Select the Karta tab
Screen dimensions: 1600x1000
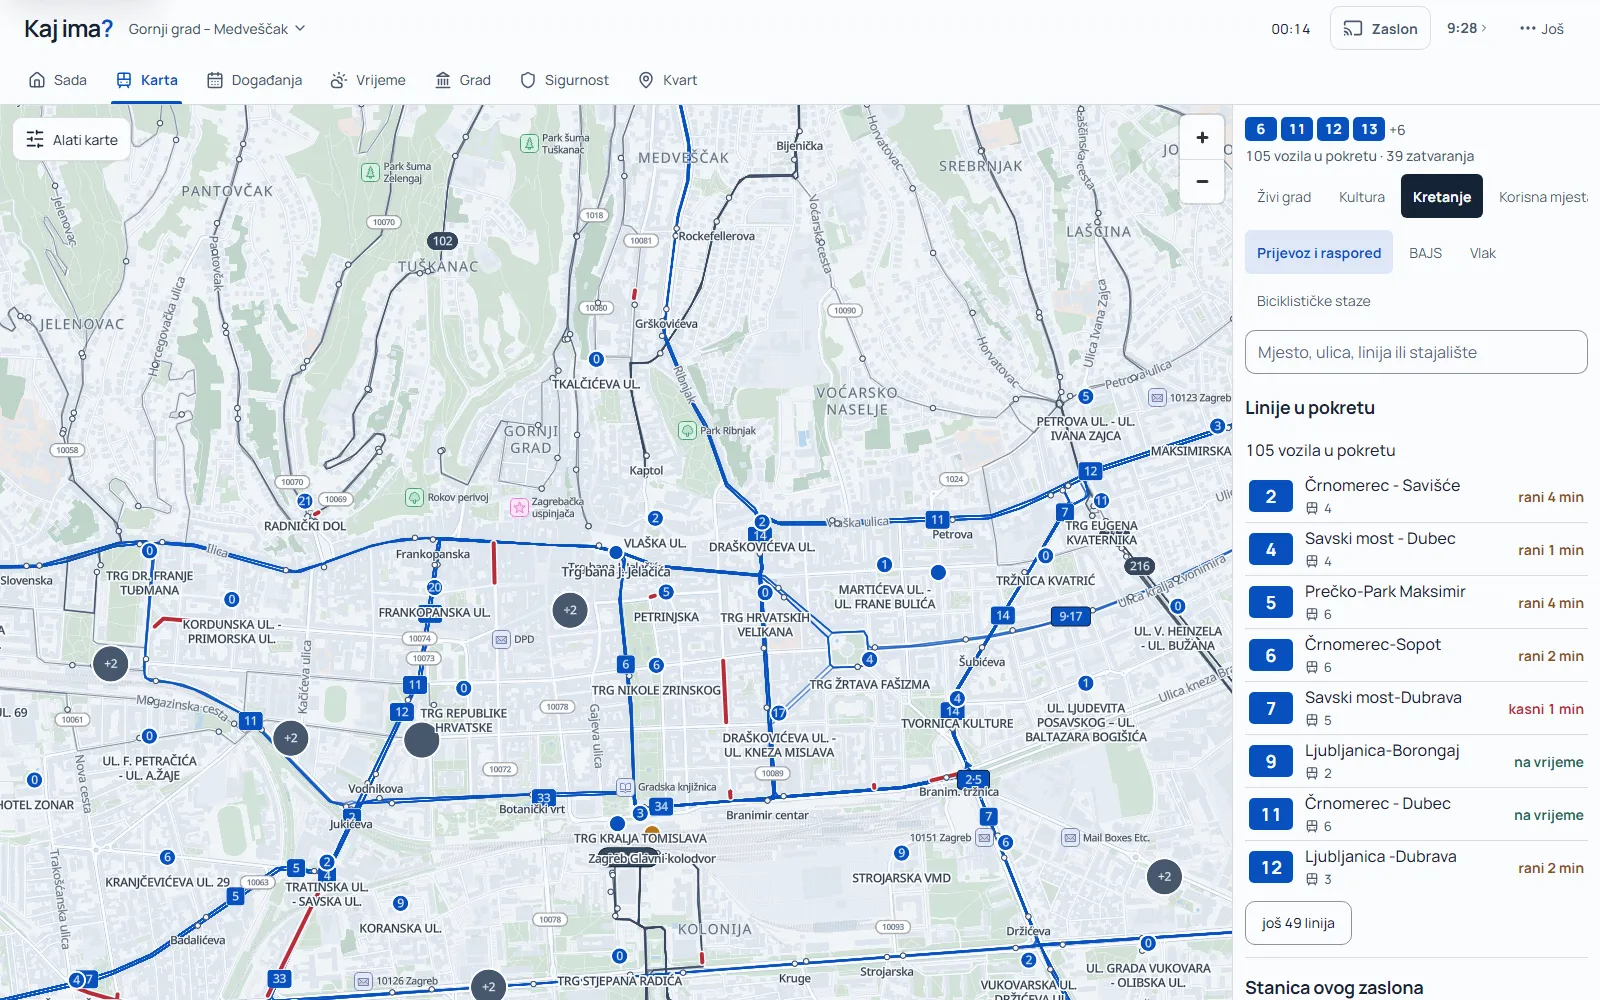[x=147, y=80]
